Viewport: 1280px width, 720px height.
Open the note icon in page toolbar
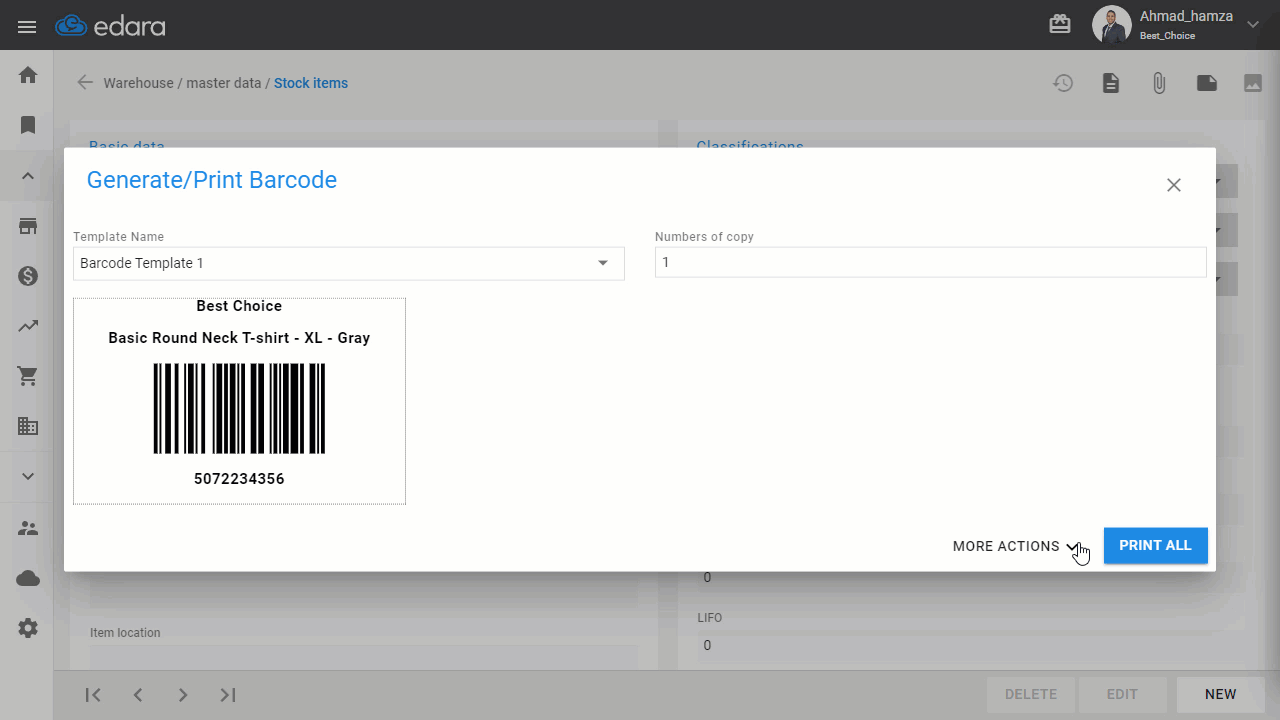point(1207,83)
